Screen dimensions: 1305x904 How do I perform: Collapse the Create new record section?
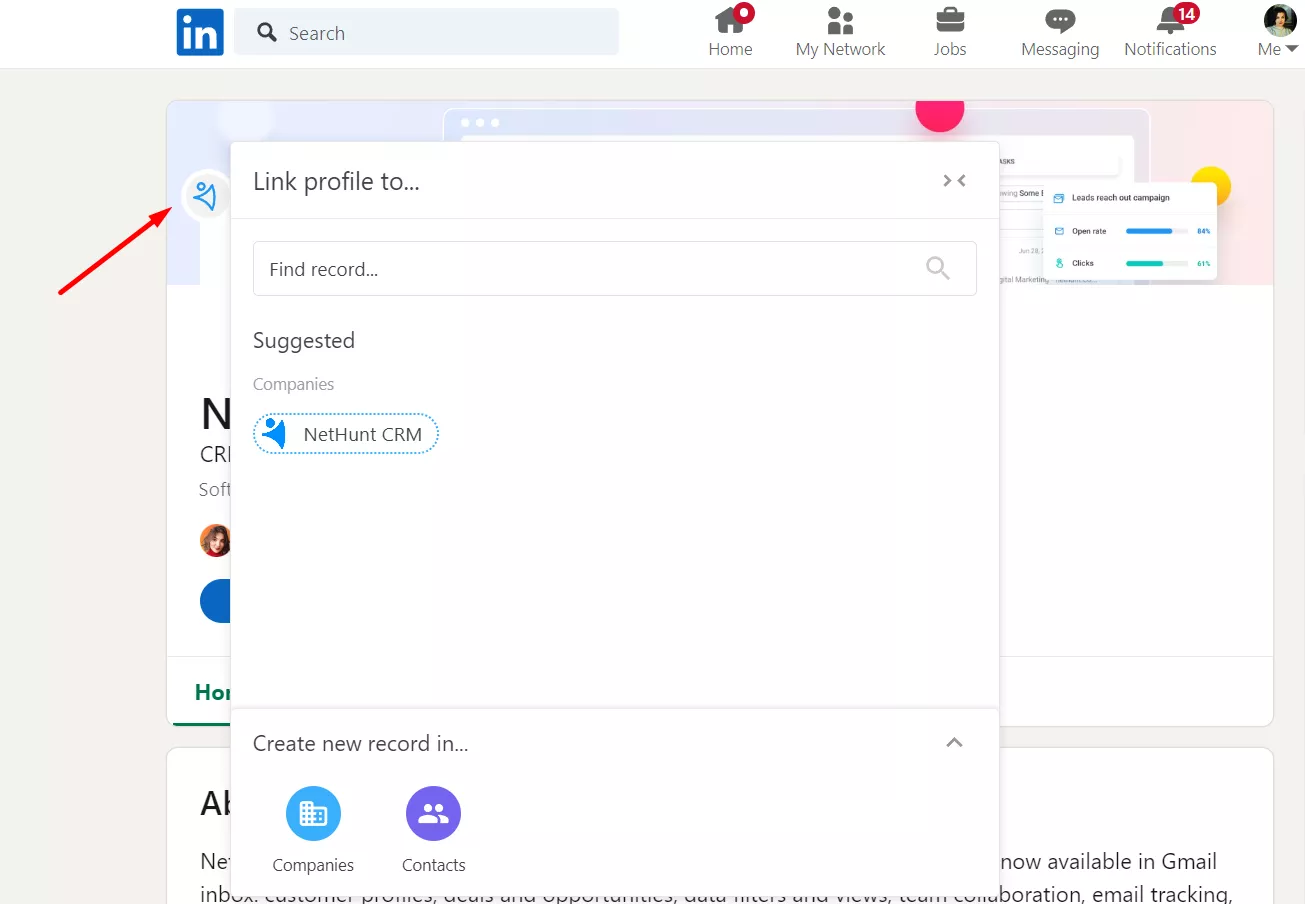pyautogui.click(x=954, y=742)
